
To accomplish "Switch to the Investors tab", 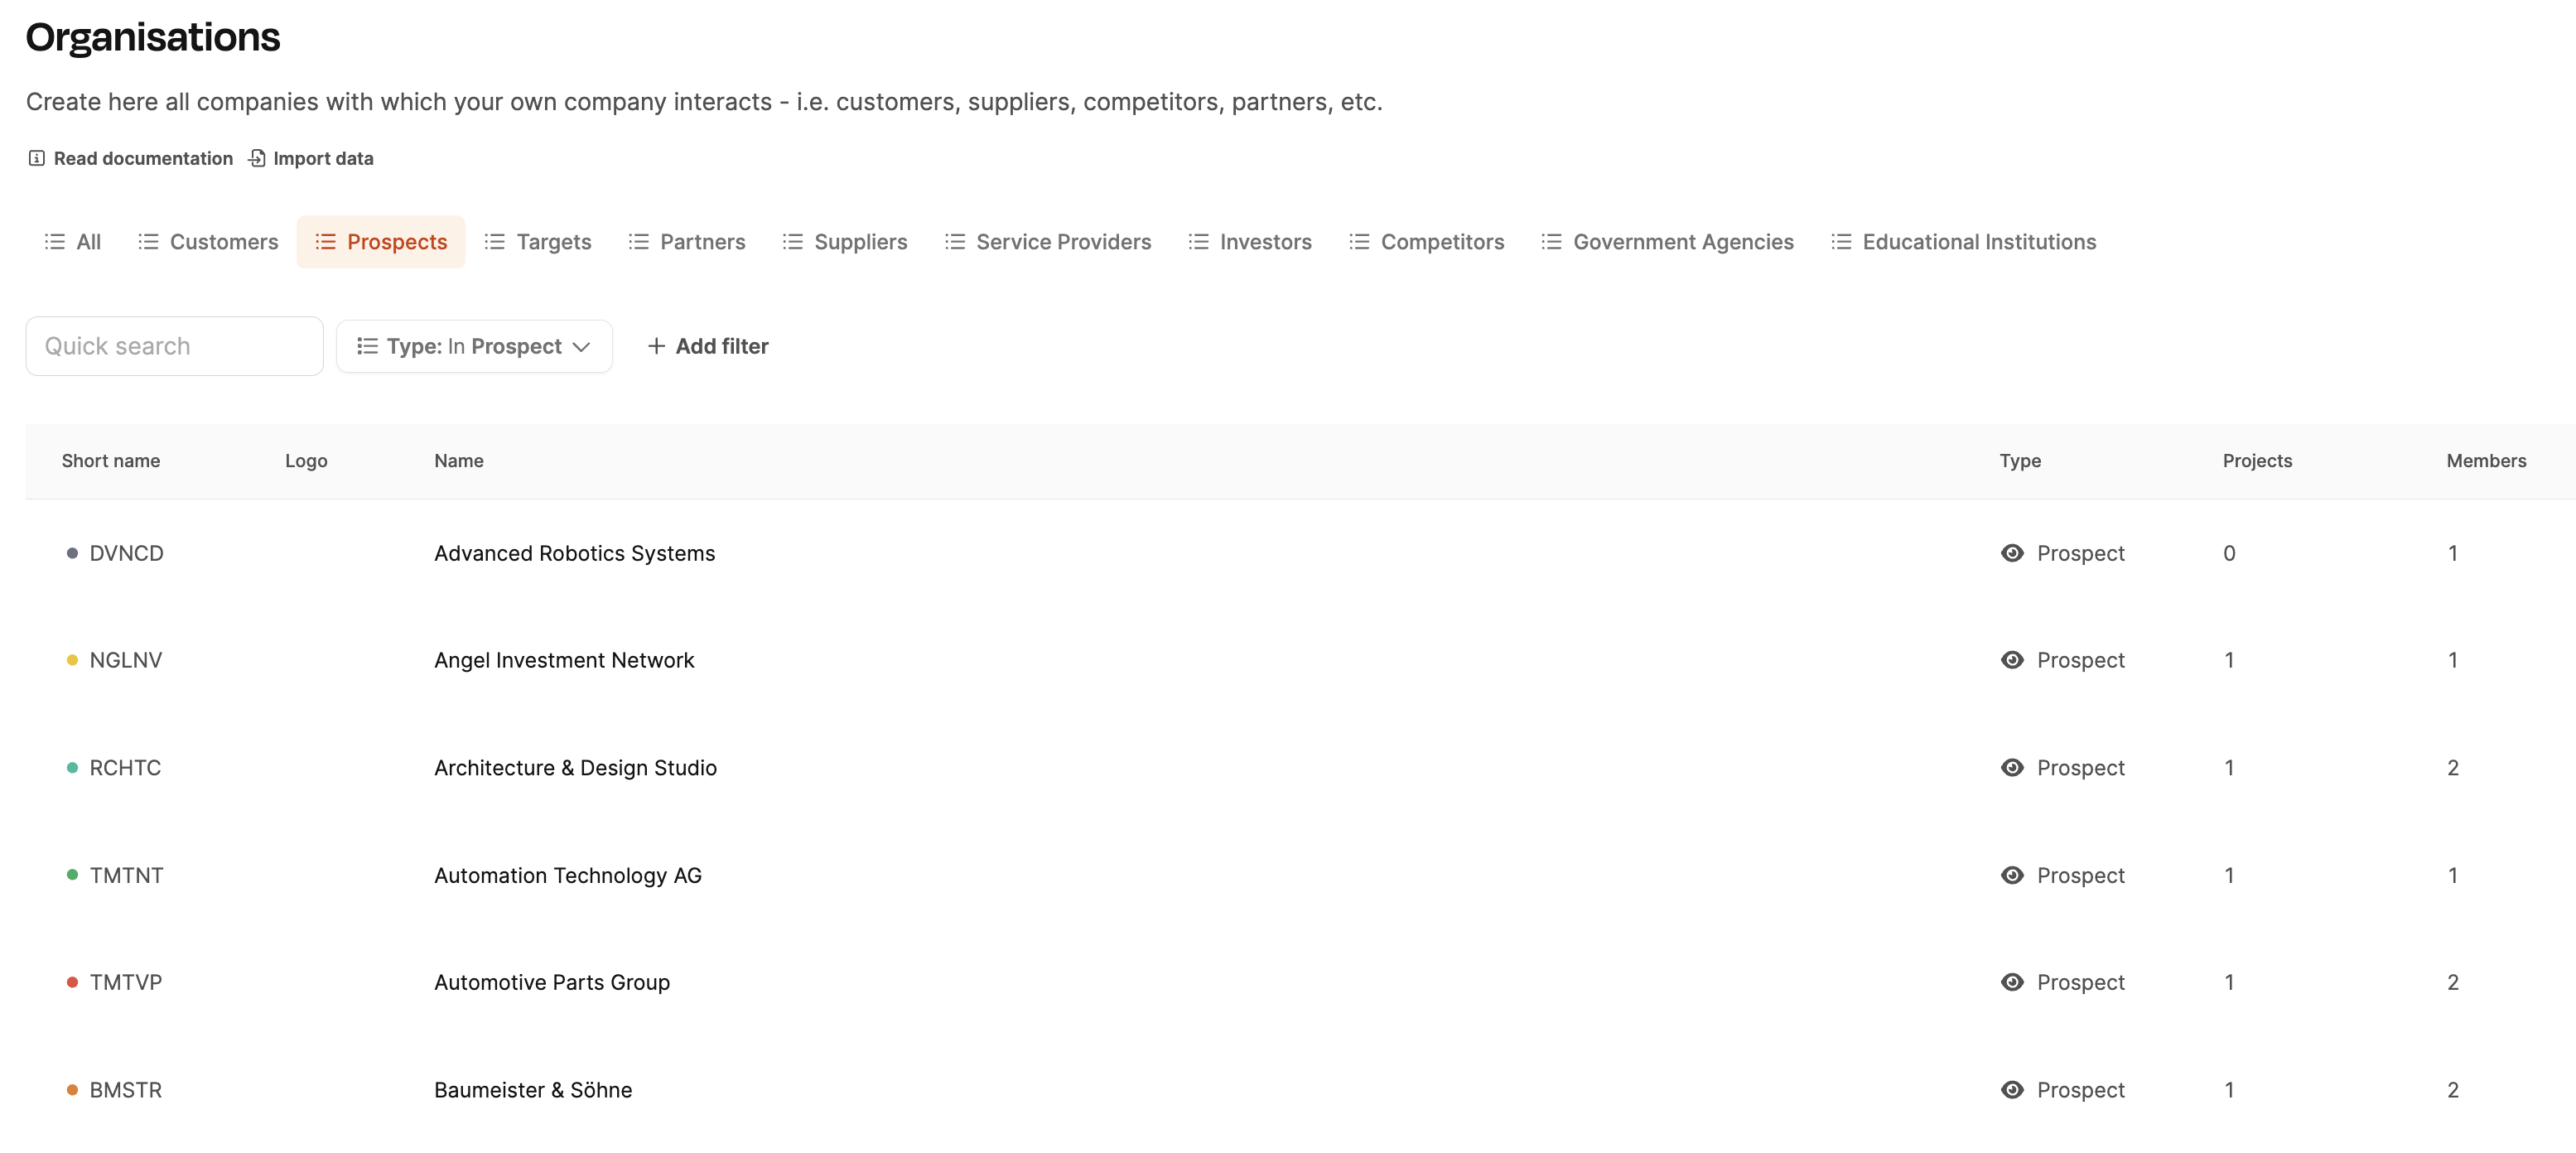I will (1250, 242).
